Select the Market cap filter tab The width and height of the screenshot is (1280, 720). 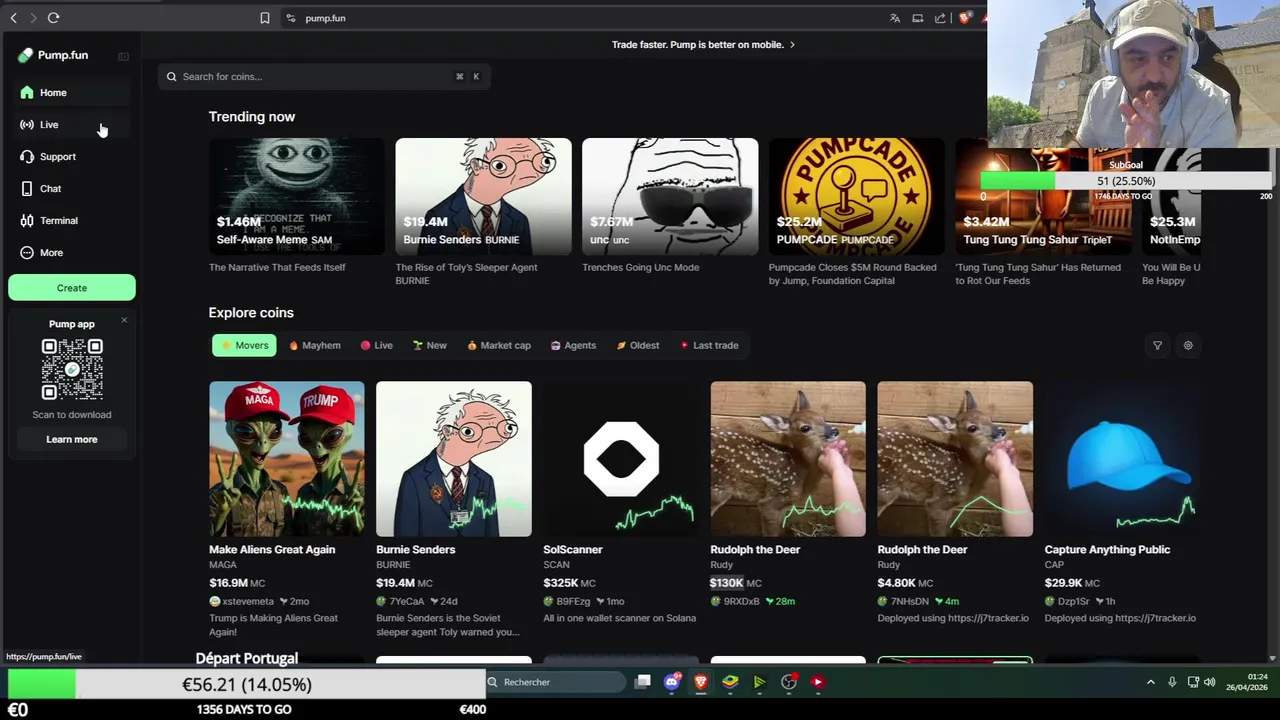(499, 346)
